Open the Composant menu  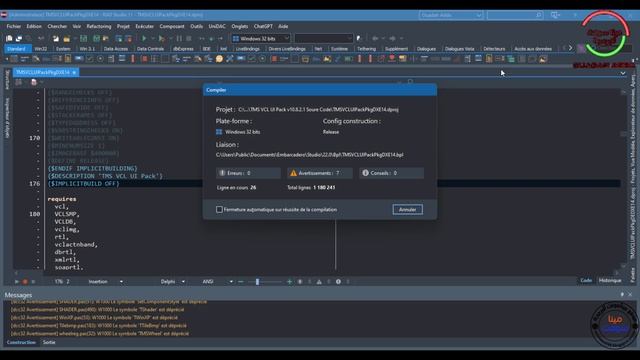point(172,26)
